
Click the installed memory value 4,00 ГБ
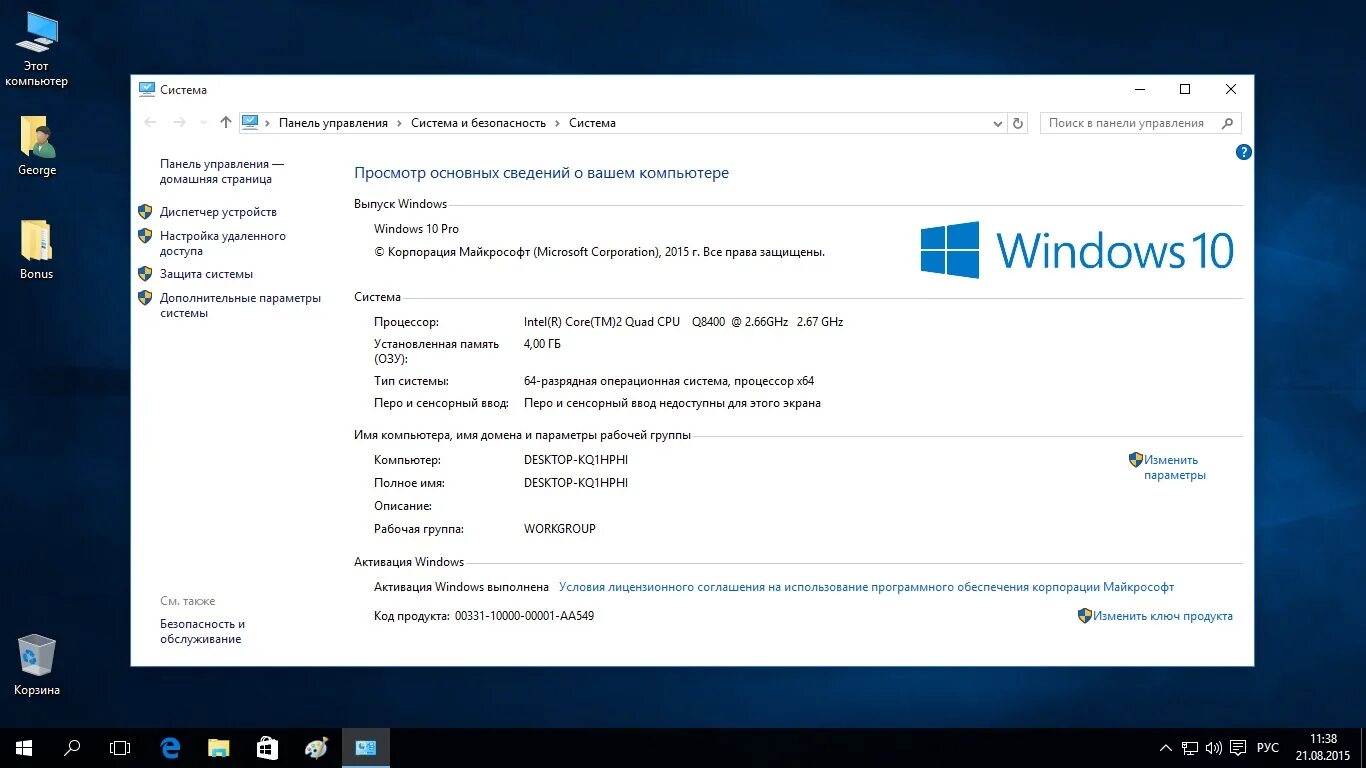pos(542,344)
